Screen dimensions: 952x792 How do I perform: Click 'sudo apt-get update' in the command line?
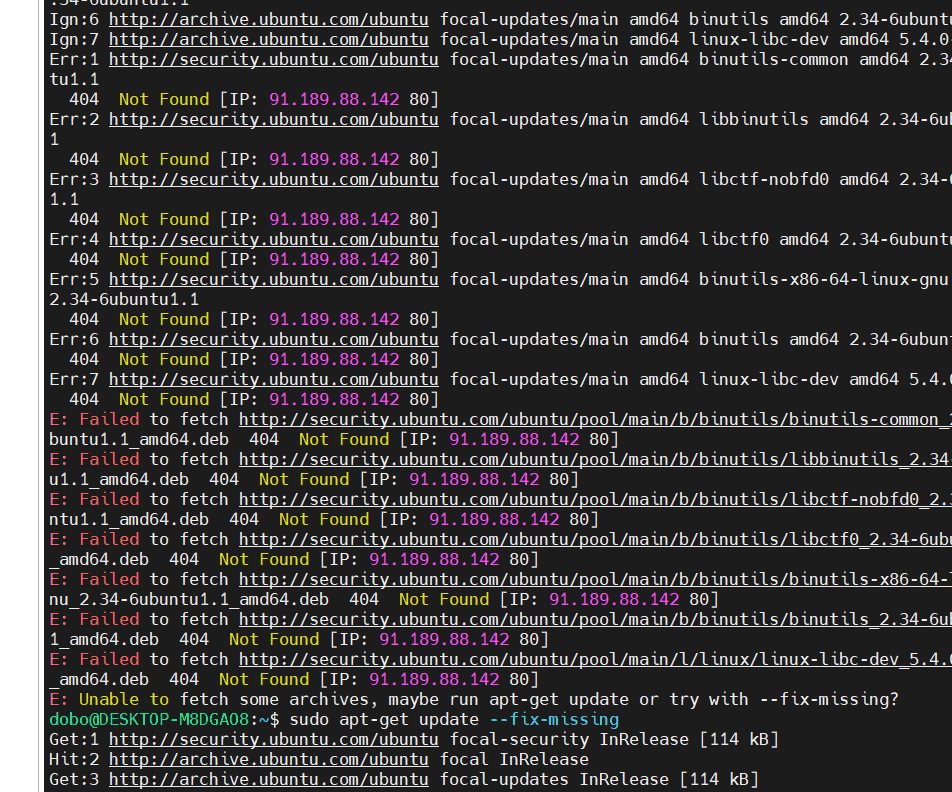(x=384, y=720)
